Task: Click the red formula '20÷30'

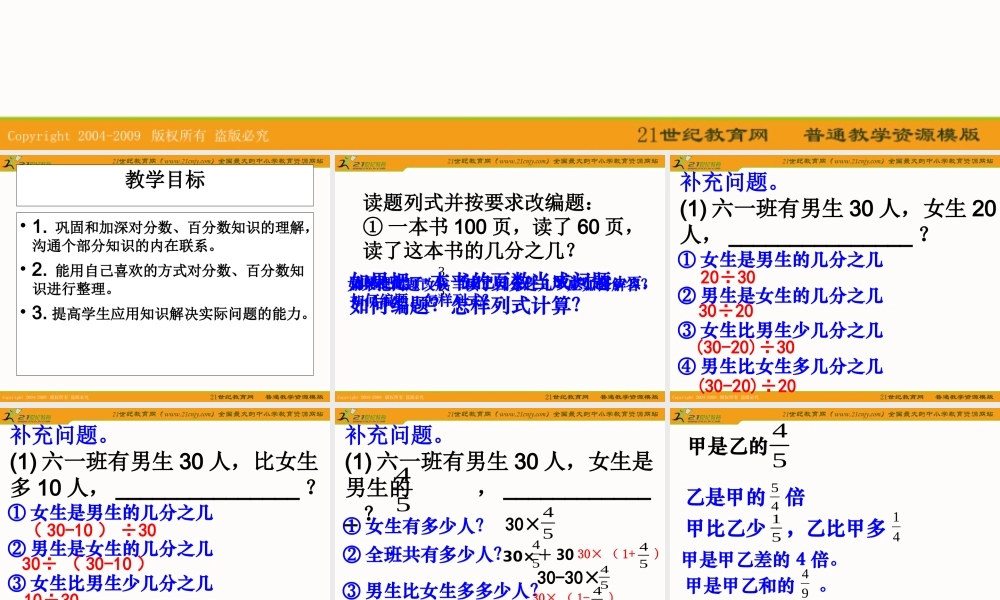Action: coord(728,277)
